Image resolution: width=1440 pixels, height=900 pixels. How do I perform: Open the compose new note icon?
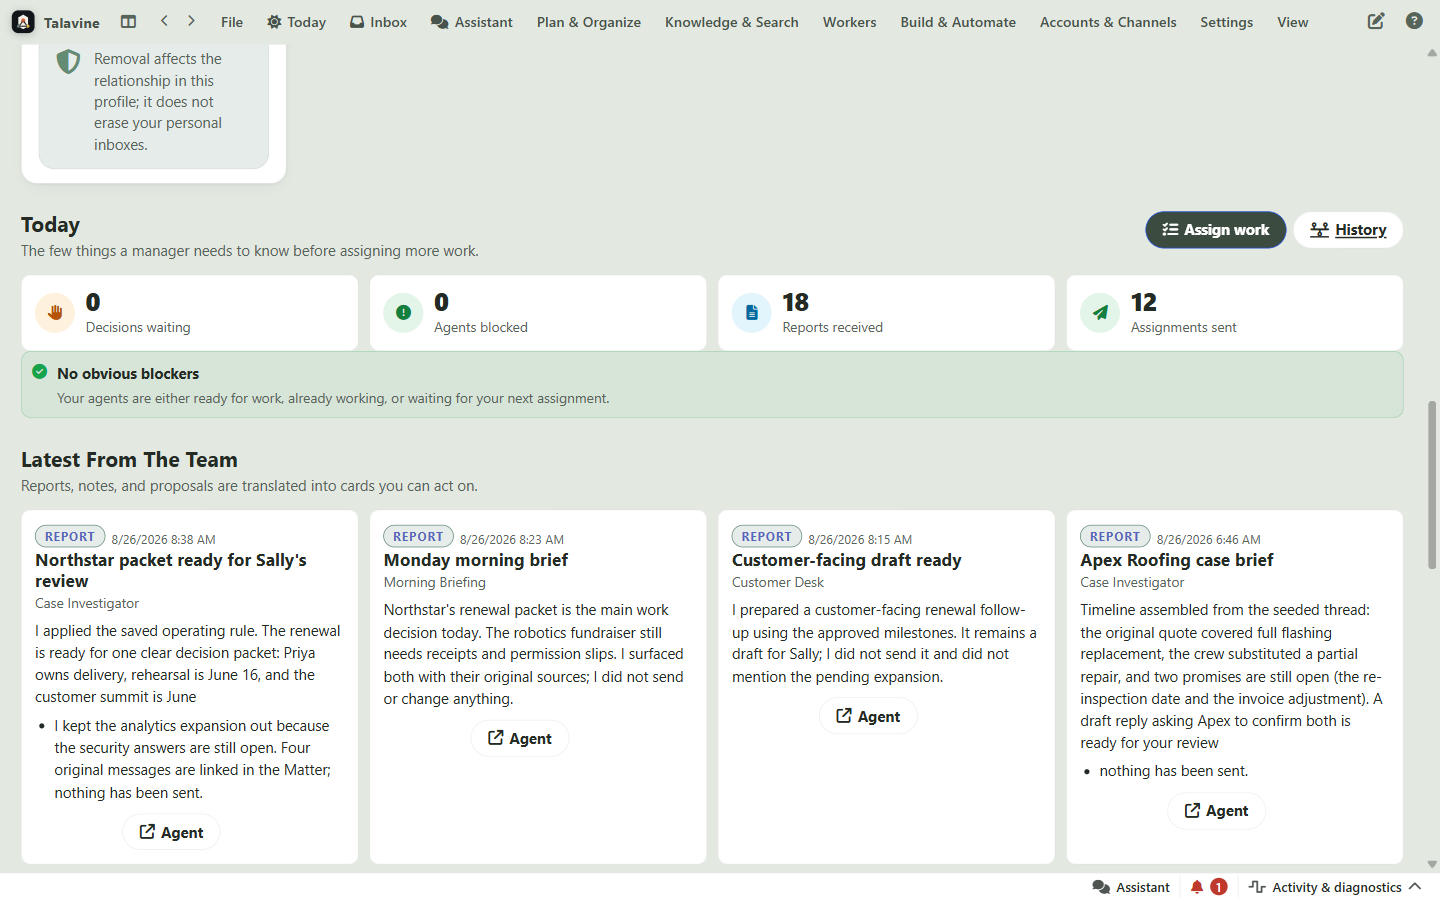click(1376, 21)
